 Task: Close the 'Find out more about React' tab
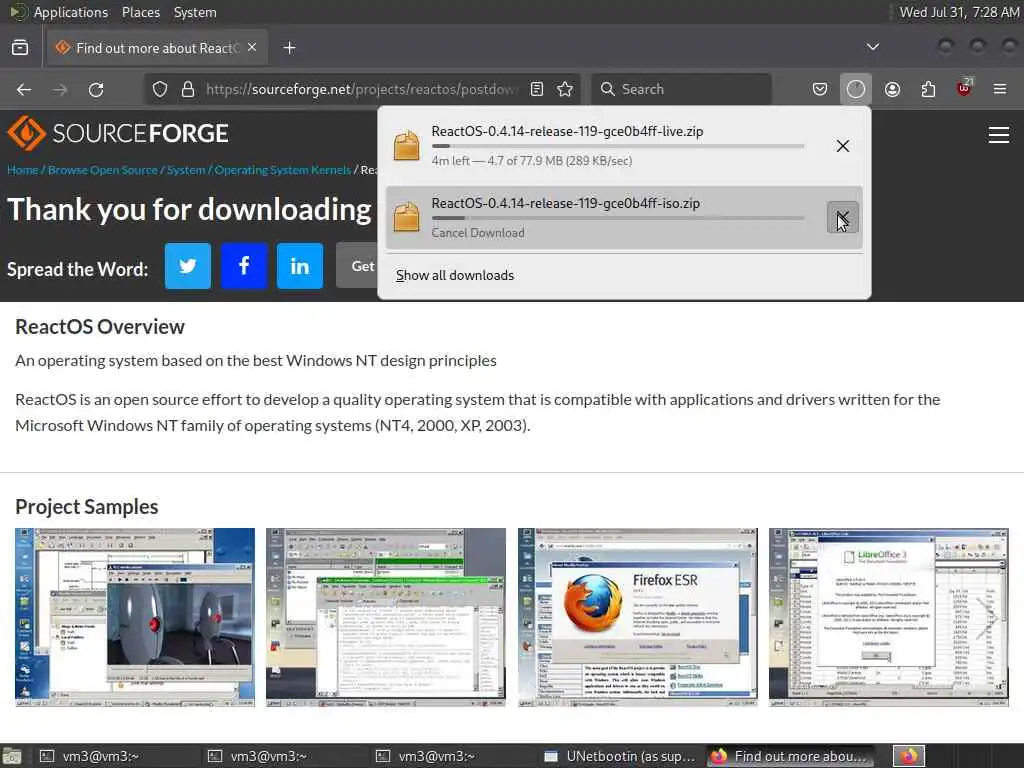coord(252,48)
